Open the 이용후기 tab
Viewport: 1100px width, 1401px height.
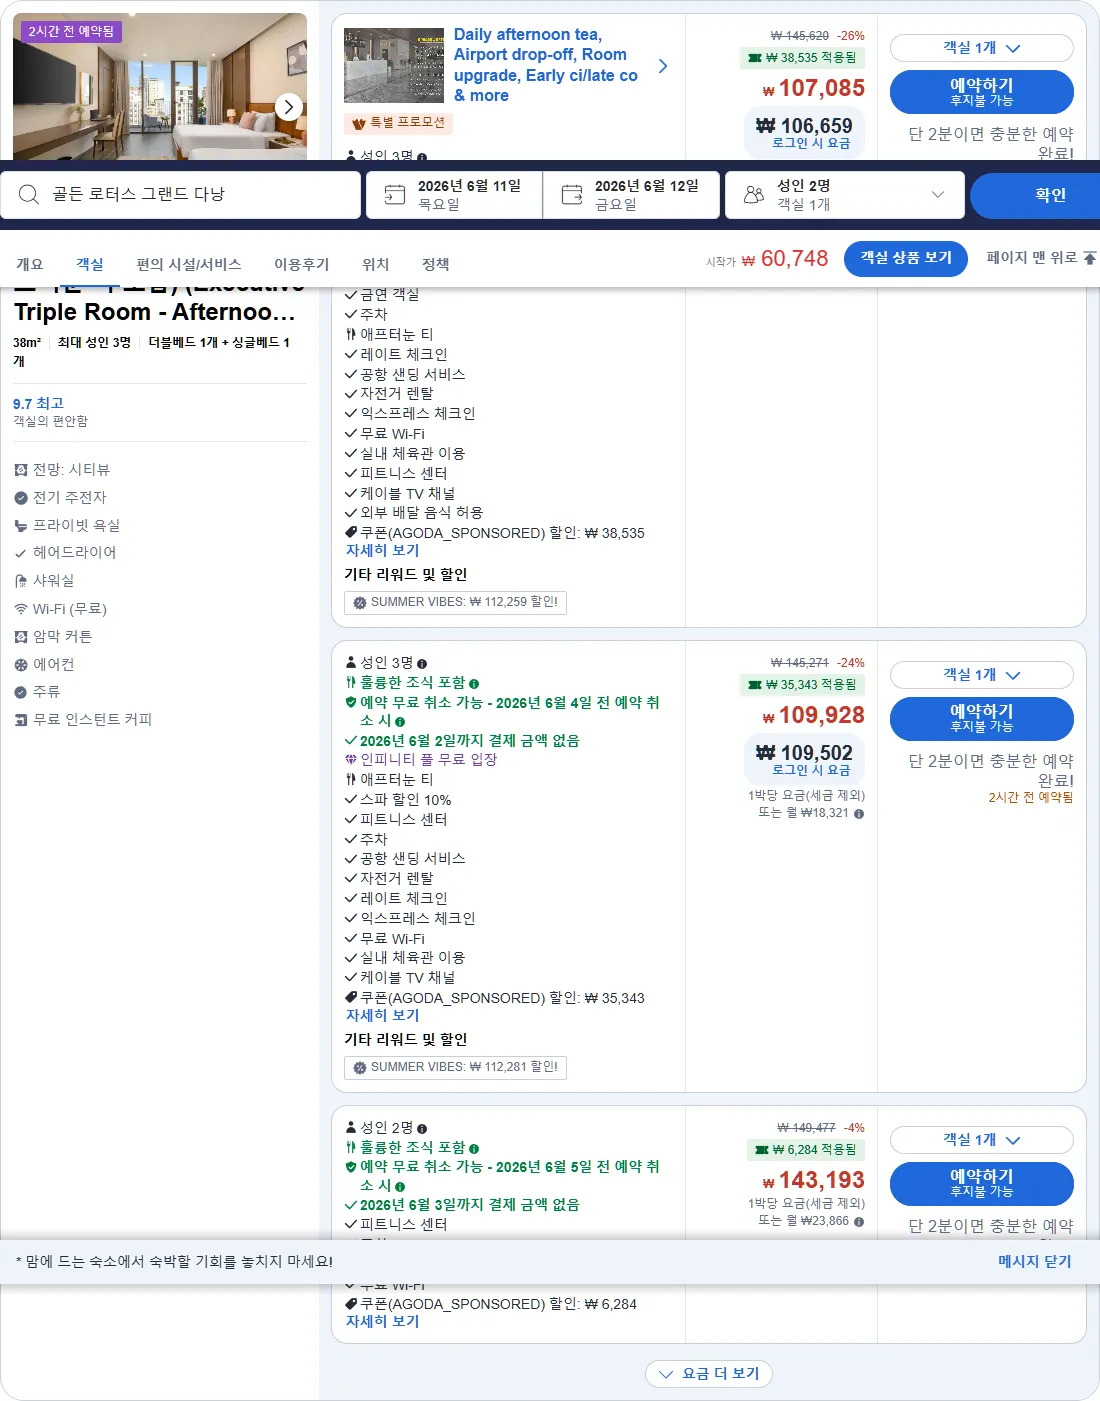tap(302, 264)
